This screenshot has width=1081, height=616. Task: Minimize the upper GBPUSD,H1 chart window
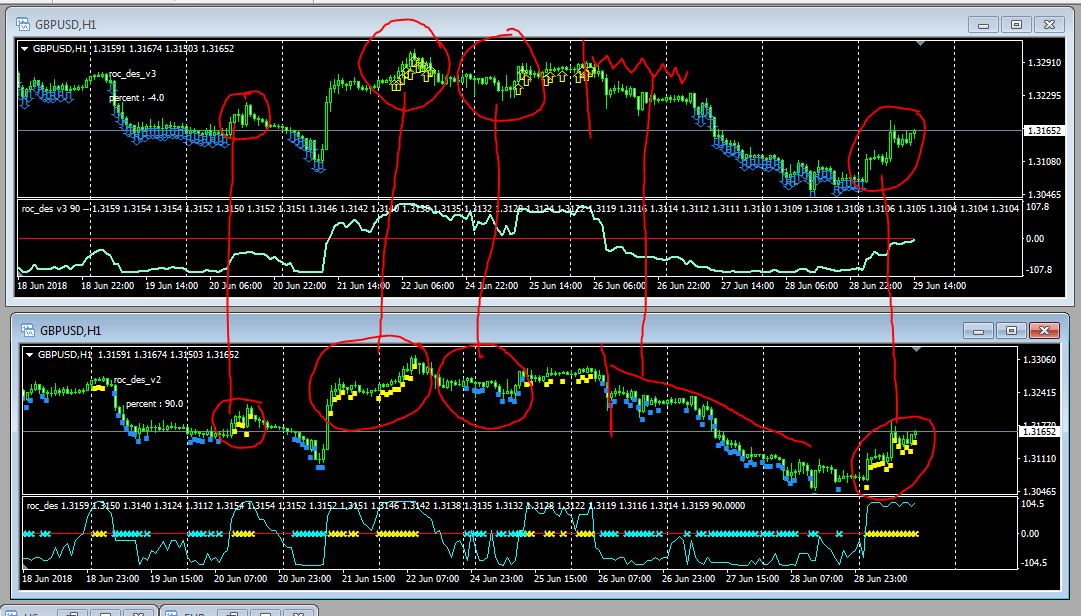tap(983, 25)
